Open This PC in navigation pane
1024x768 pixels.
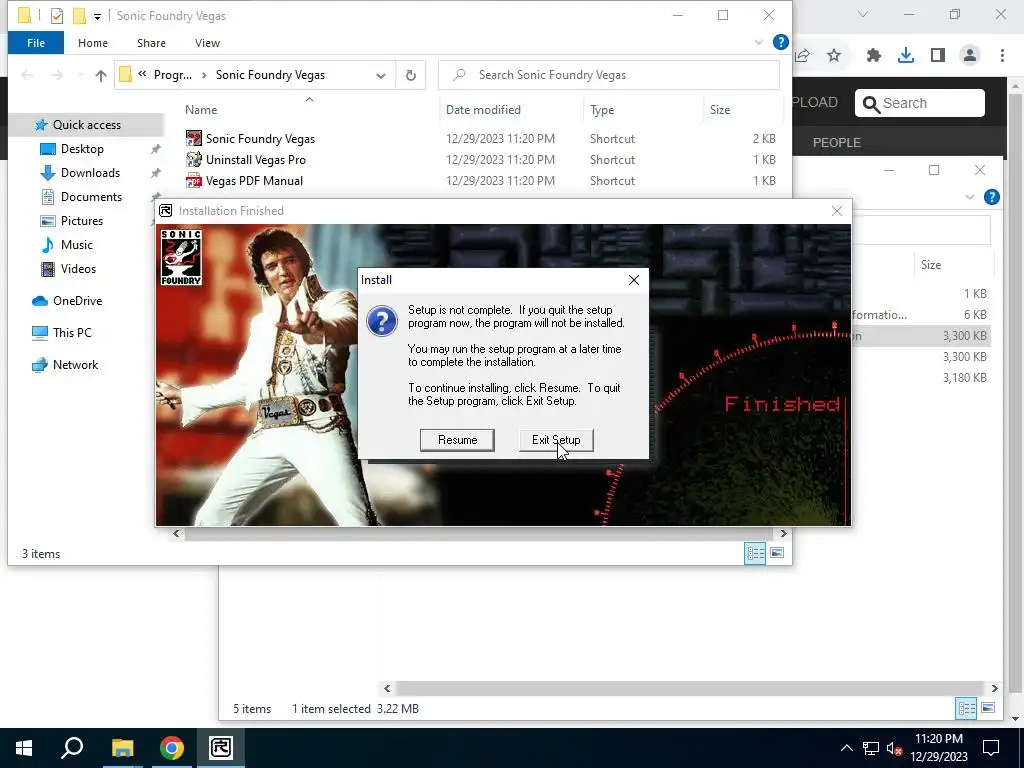pyautogui.click(x=72, y=333)
